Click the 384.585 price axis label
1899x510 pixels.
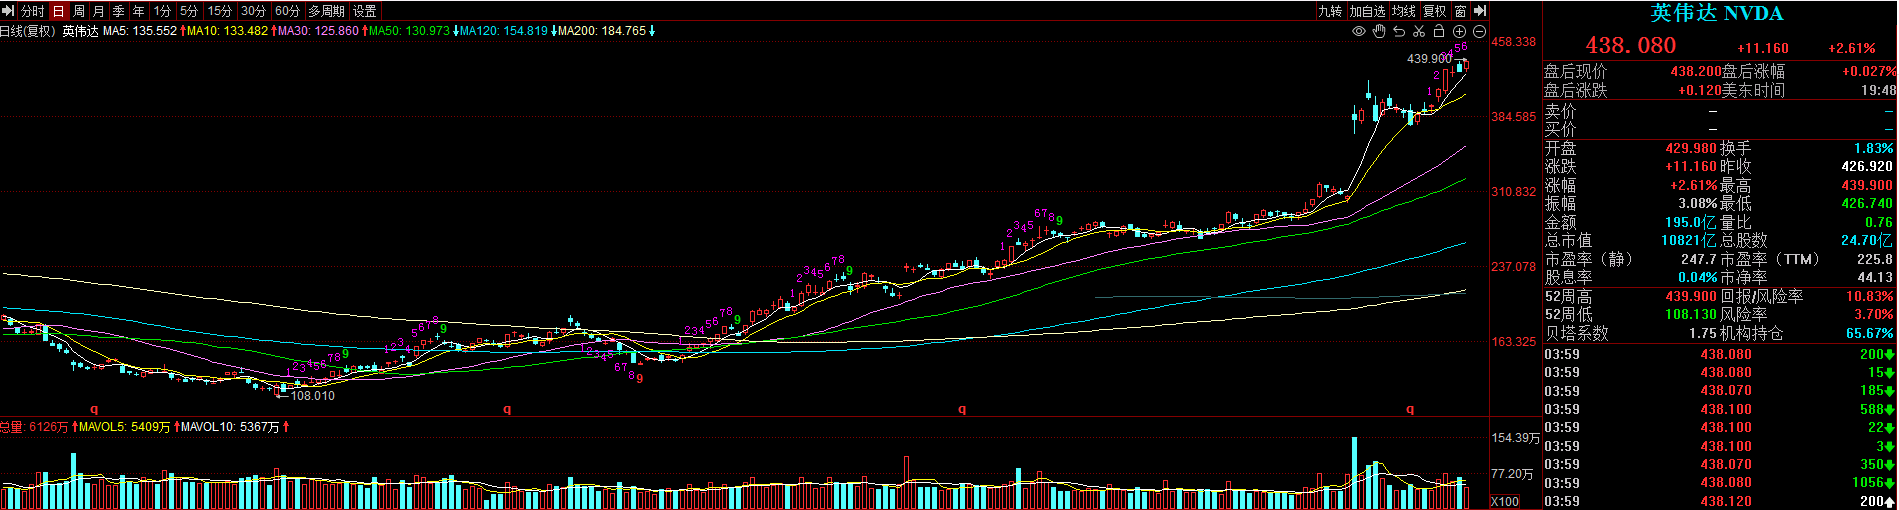[x=1513, y=117]
